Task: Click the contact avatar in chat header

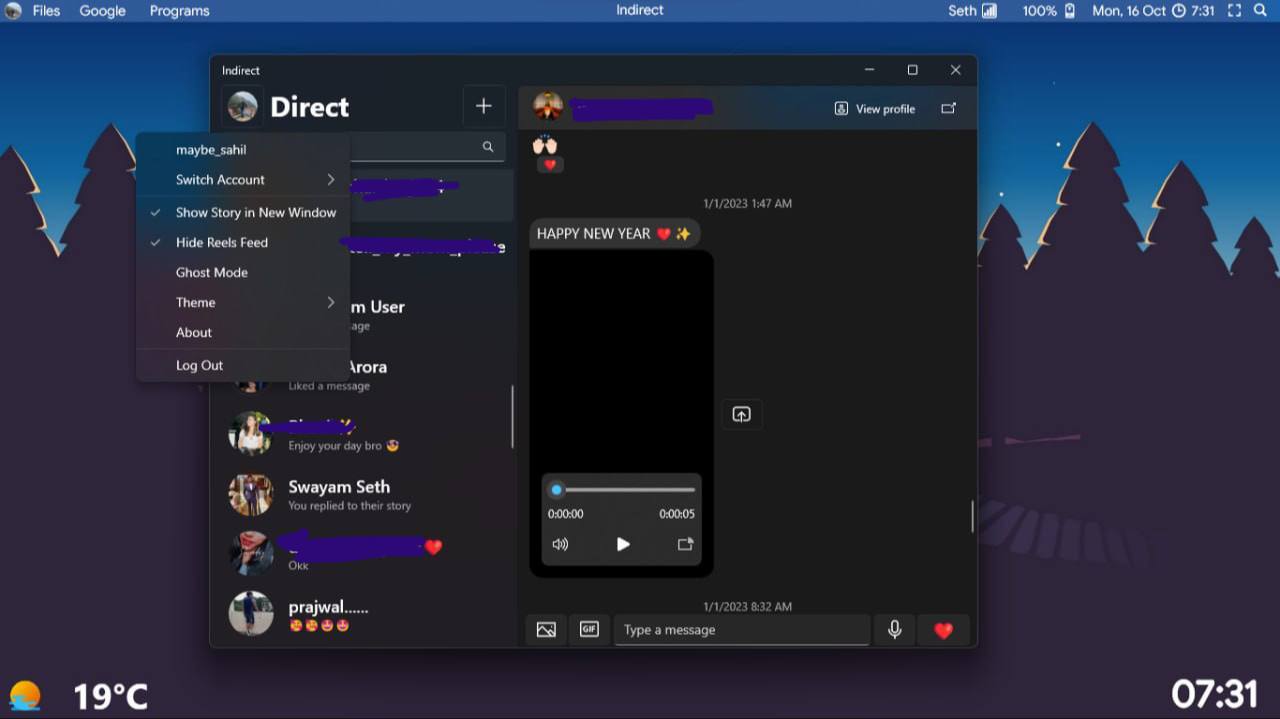Action: (548, 106)
